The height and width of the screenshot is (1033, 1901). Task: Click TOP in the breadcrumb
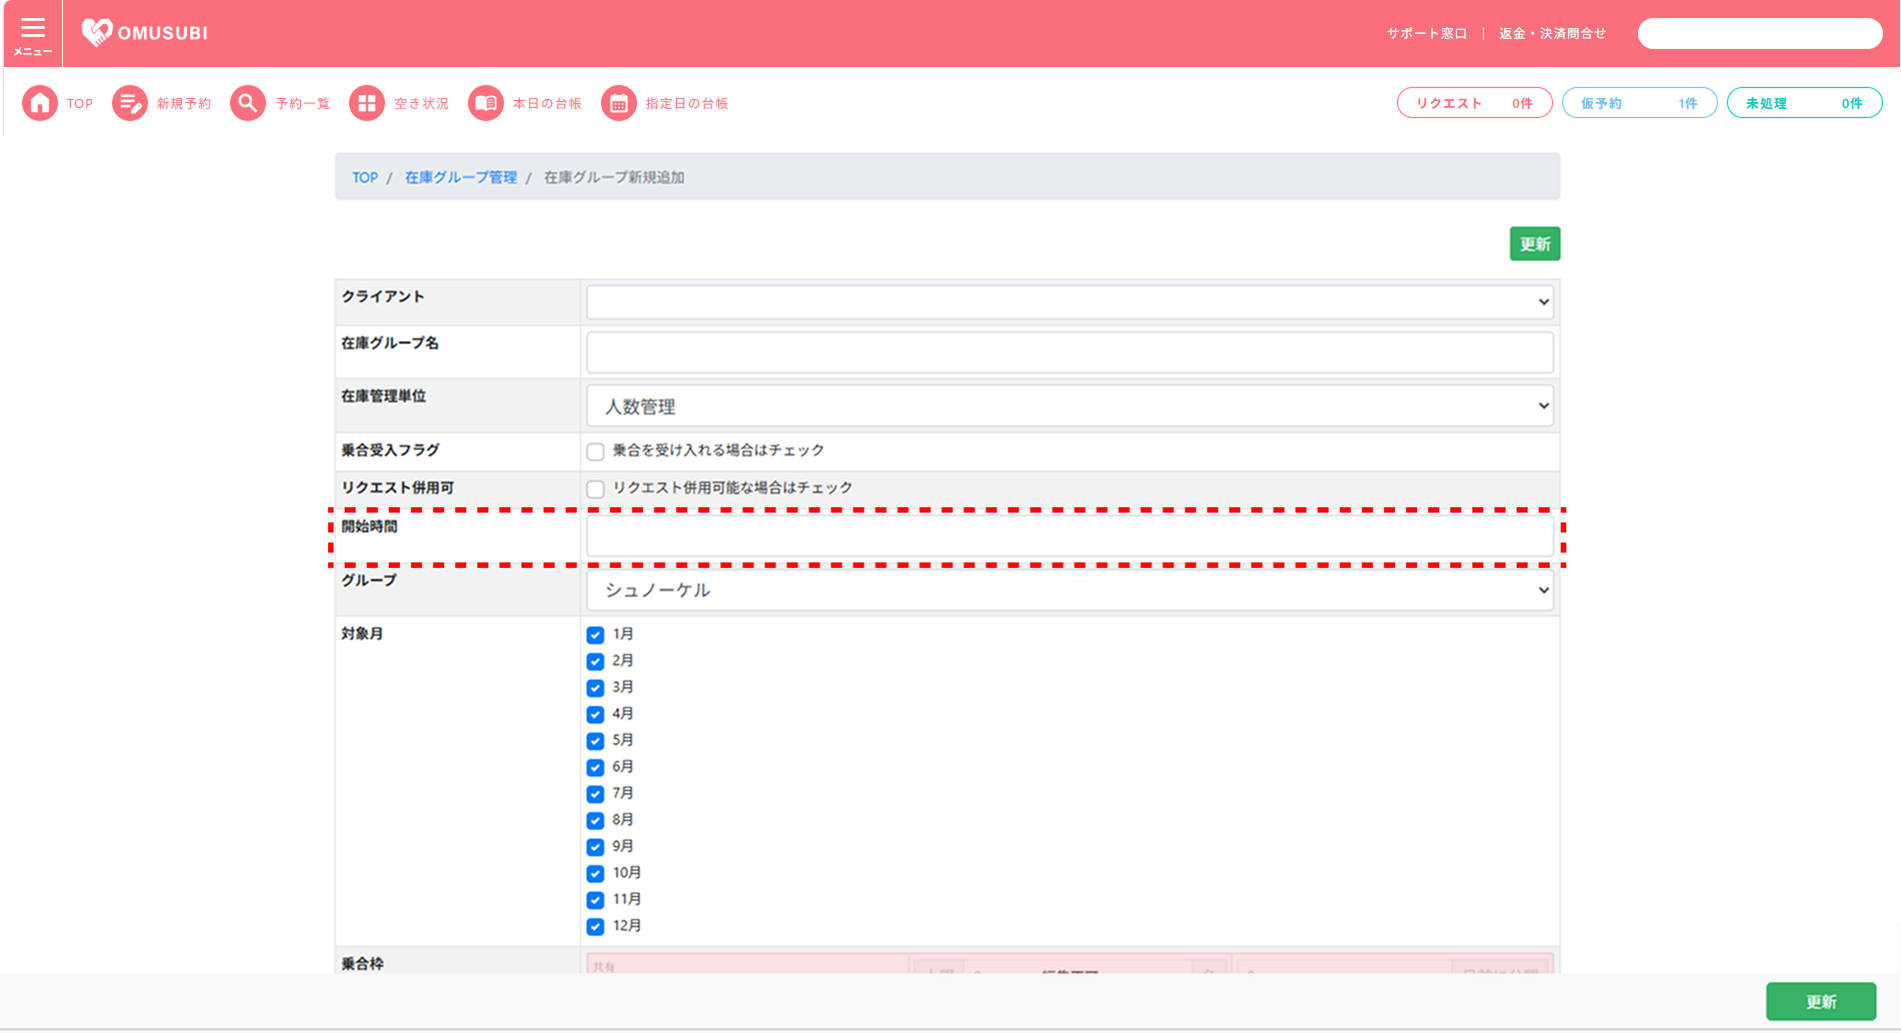pyautogui.click(x=365, y=177)
